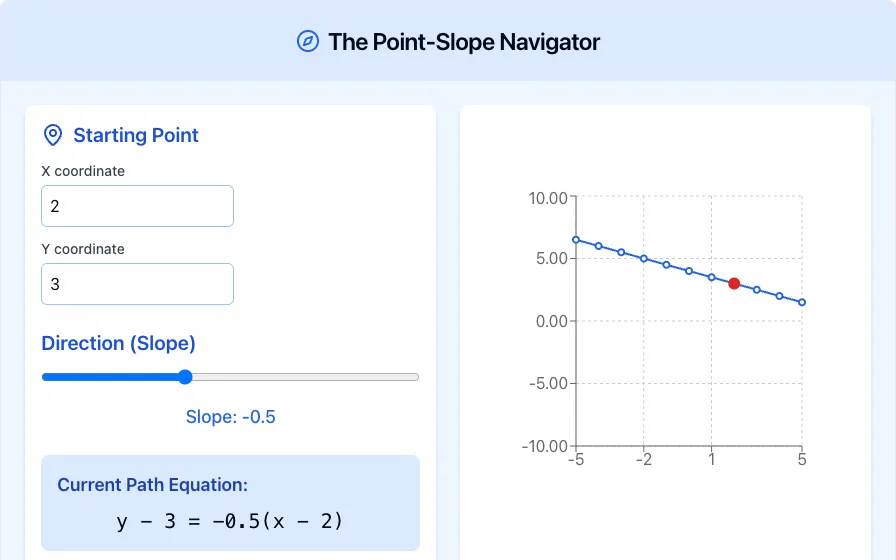Focus the X coordinate input field

[137, 206]
